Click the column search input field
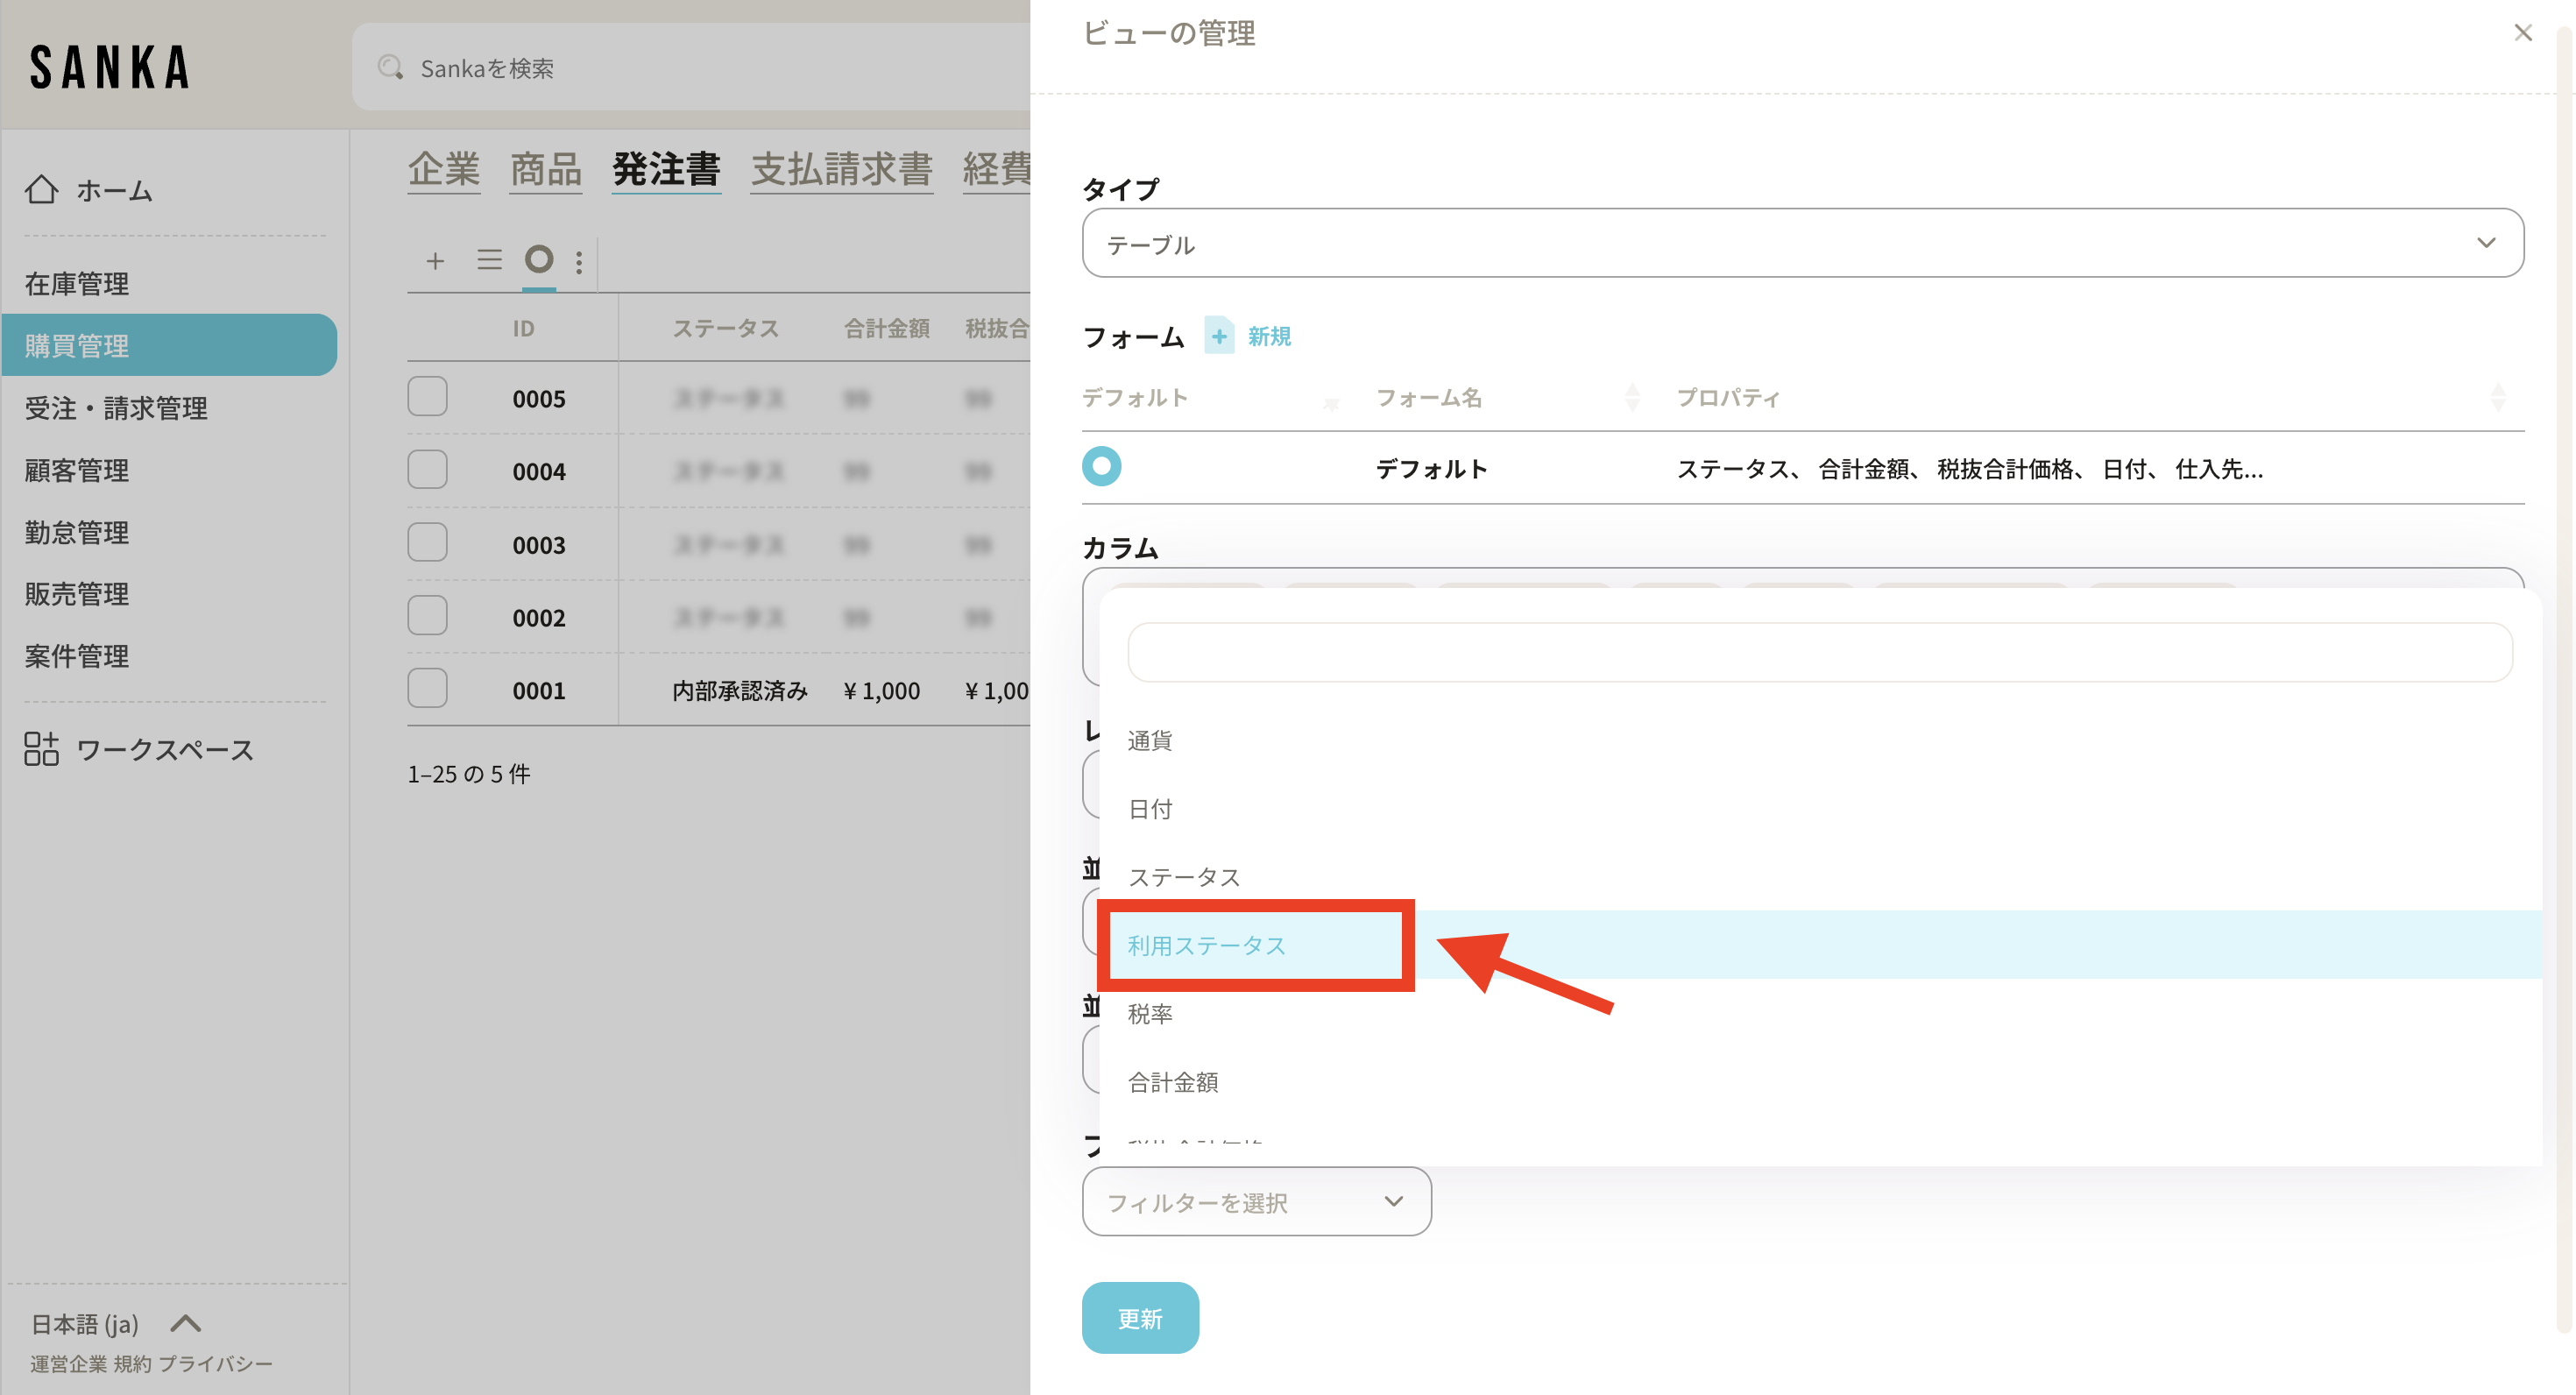The width and height of the screenshot is (2576, 1395). coord(1819,653)
